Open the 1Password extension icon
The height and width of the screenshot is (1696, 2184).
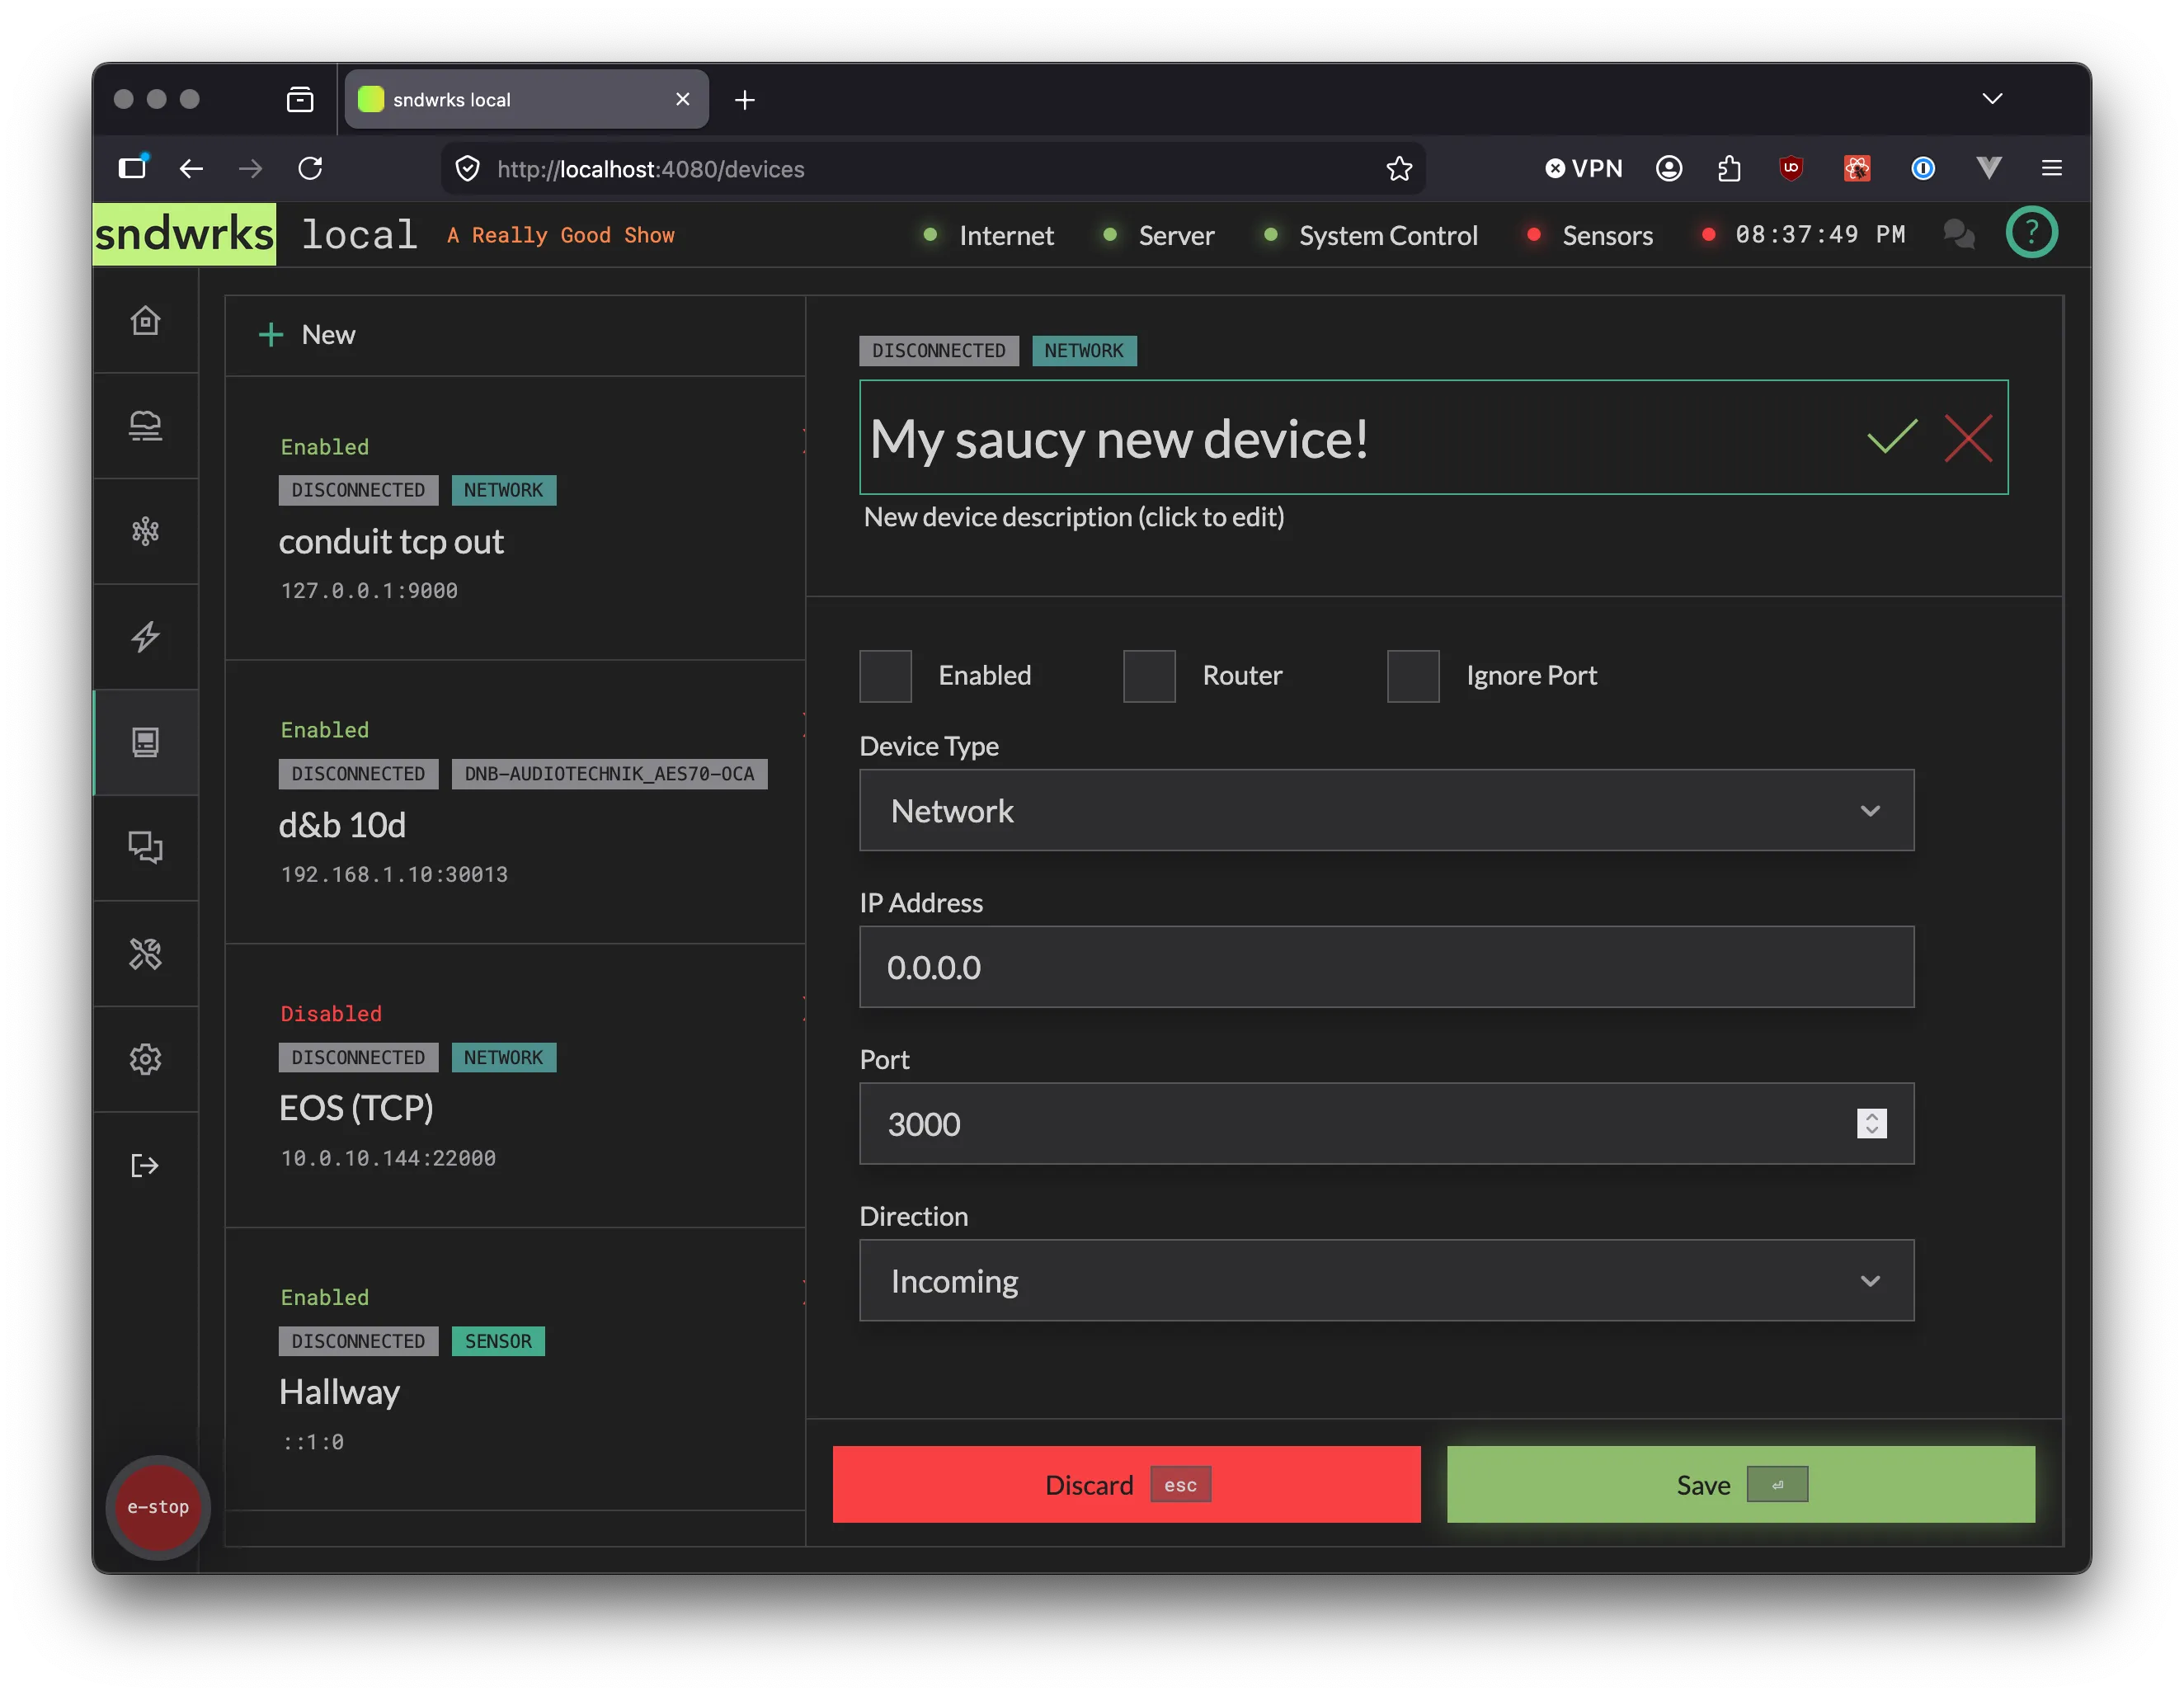pyautogui.click(x=1922, y=168)
